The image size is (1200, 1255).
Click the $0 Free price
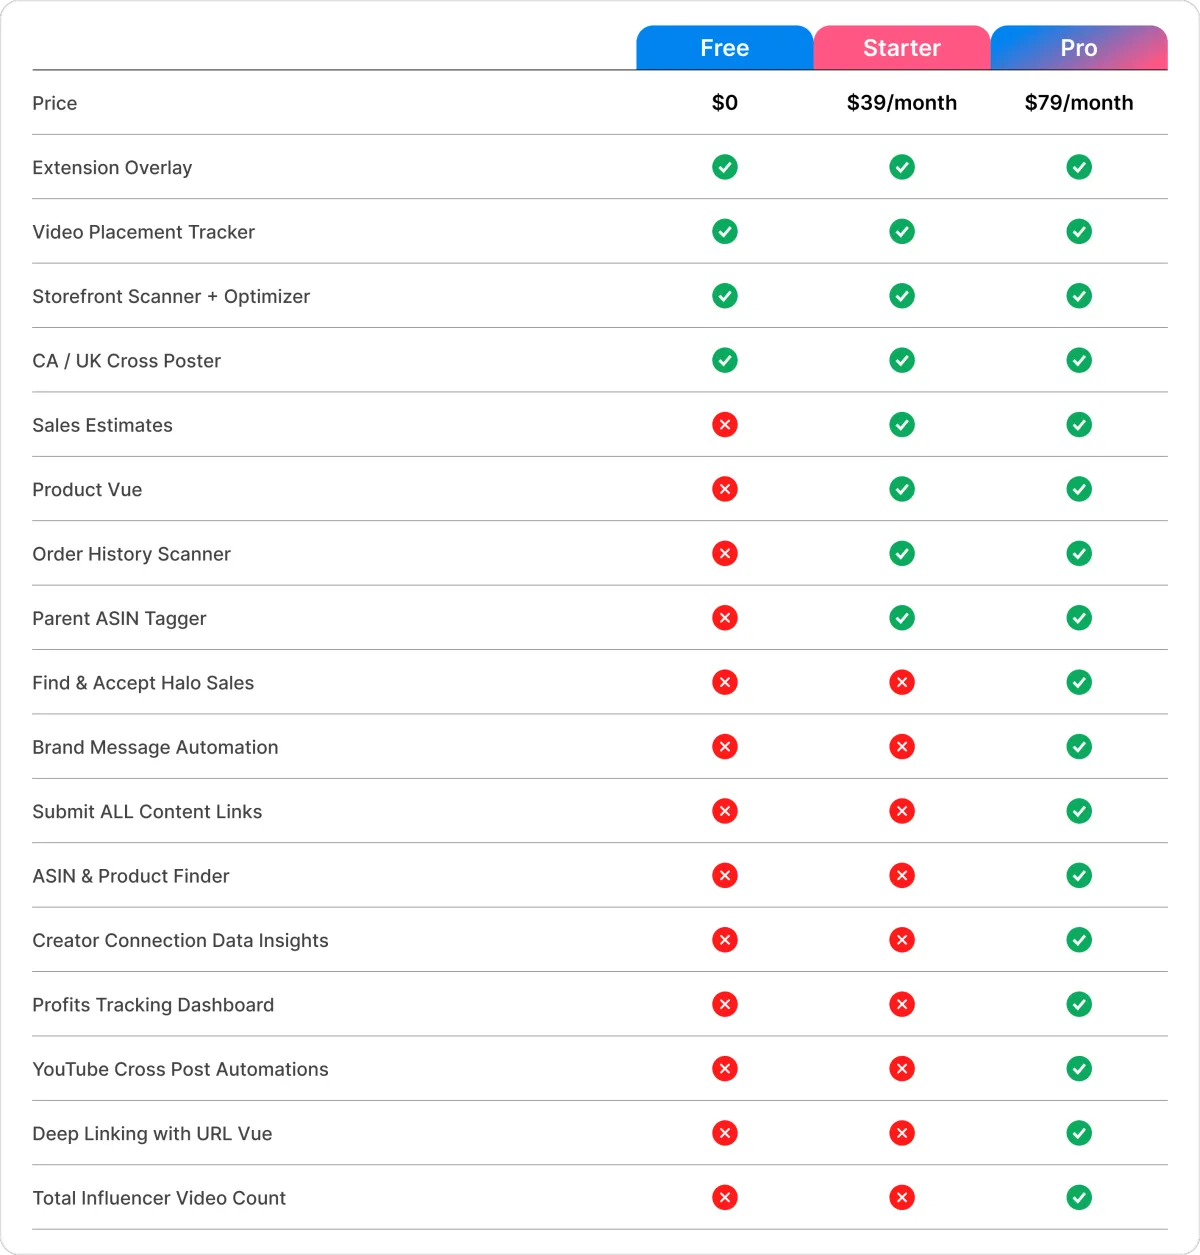tap(725, 103)
